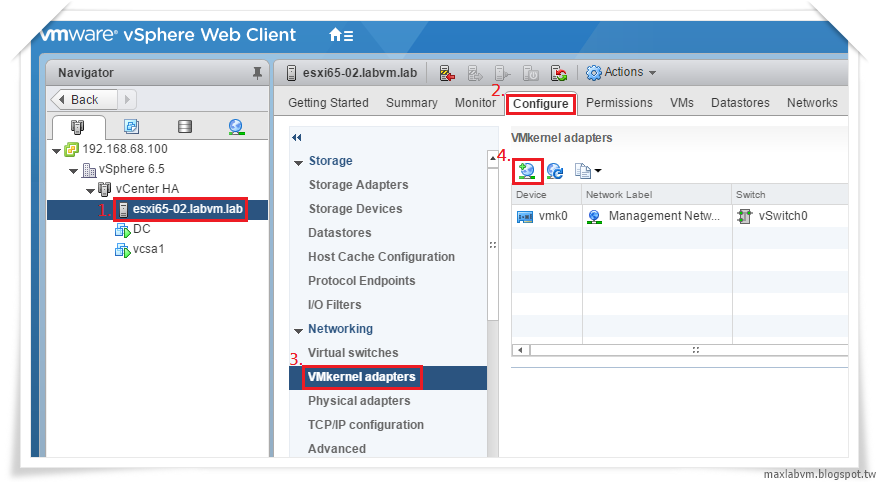Switch to Hosts and Clusters view

tap(77, 127)
